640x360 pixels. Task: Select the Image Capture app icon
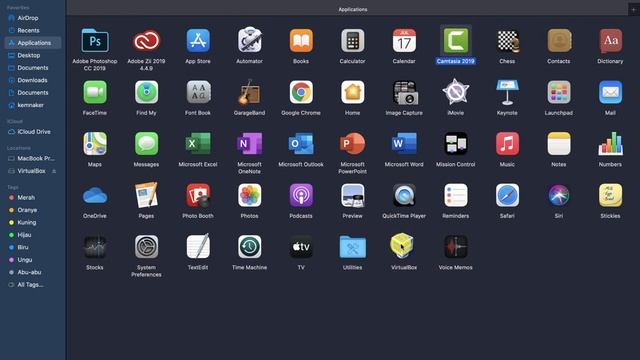pos(404,92)
